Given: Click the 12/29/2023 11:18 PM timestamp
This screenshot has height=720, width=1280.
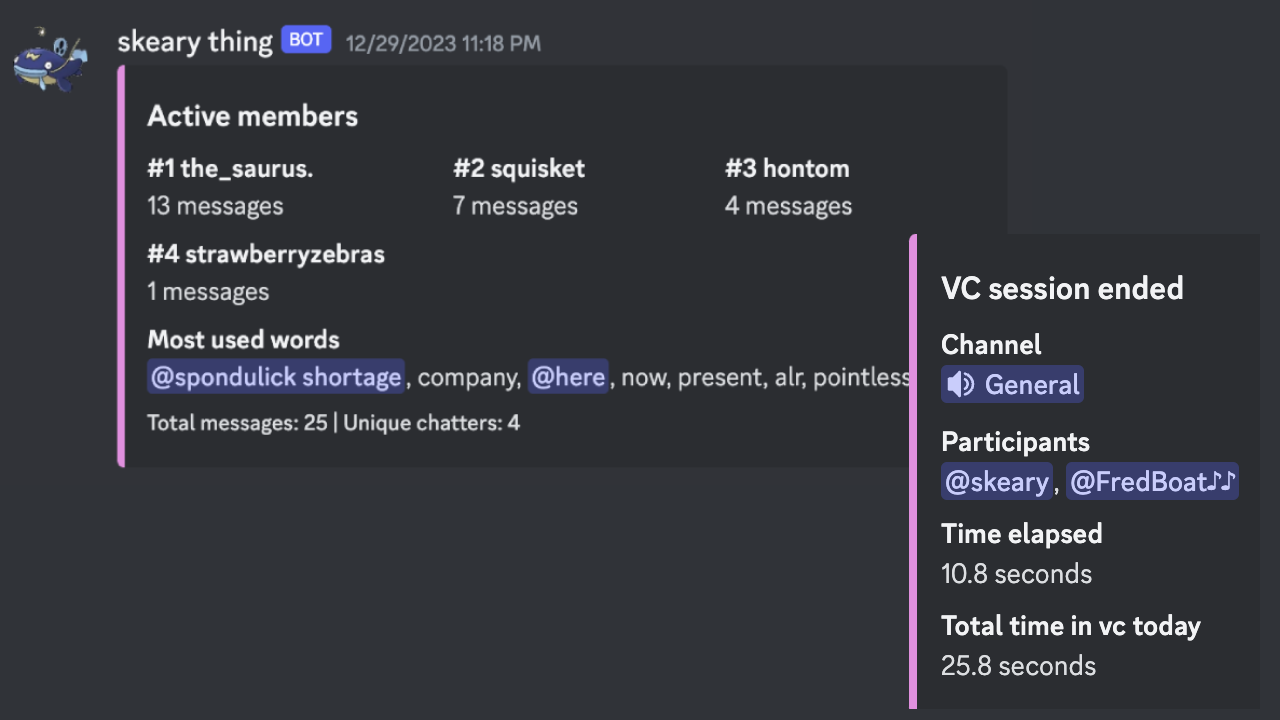Looking at the screenshot, I should (443, 43).
